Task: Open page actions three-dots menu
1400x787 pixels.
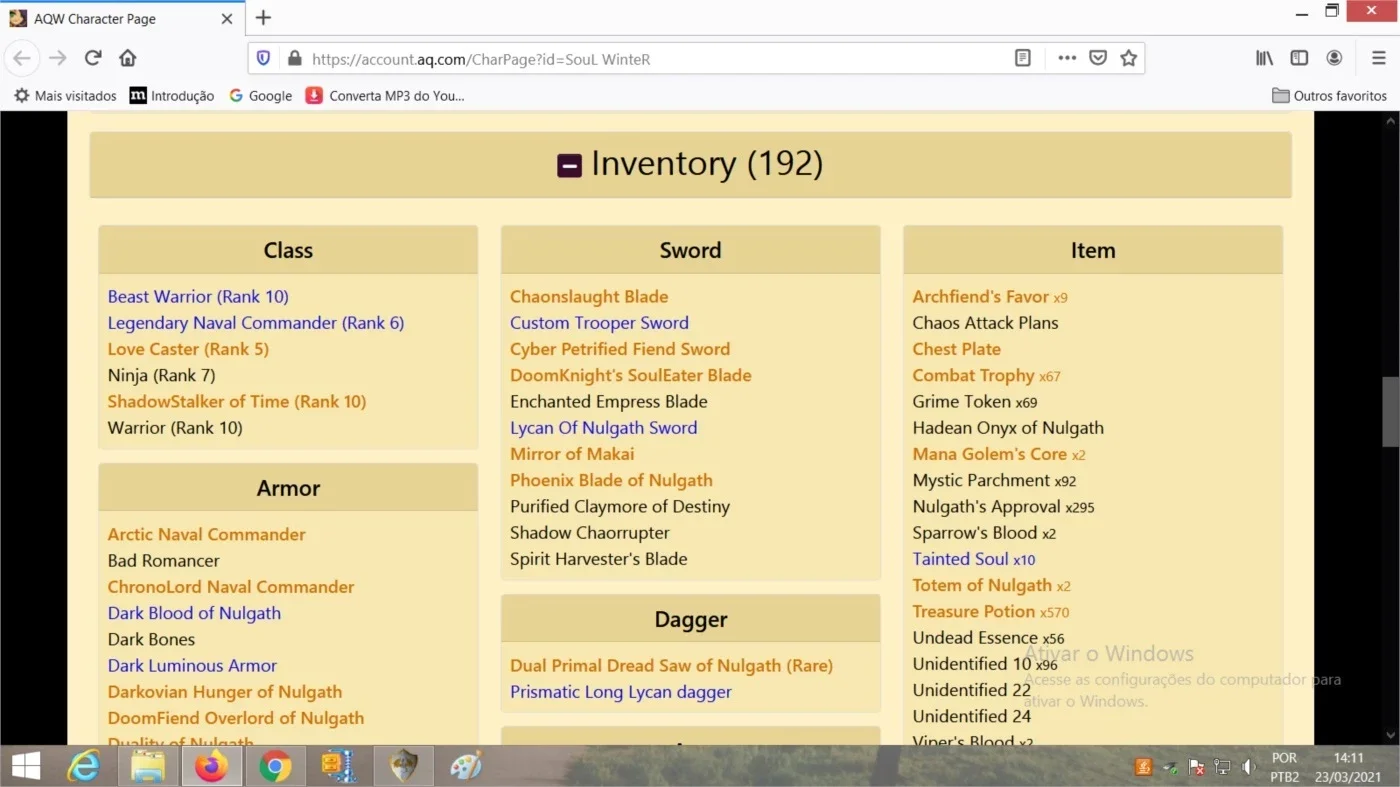Action: pos(1067,58)
